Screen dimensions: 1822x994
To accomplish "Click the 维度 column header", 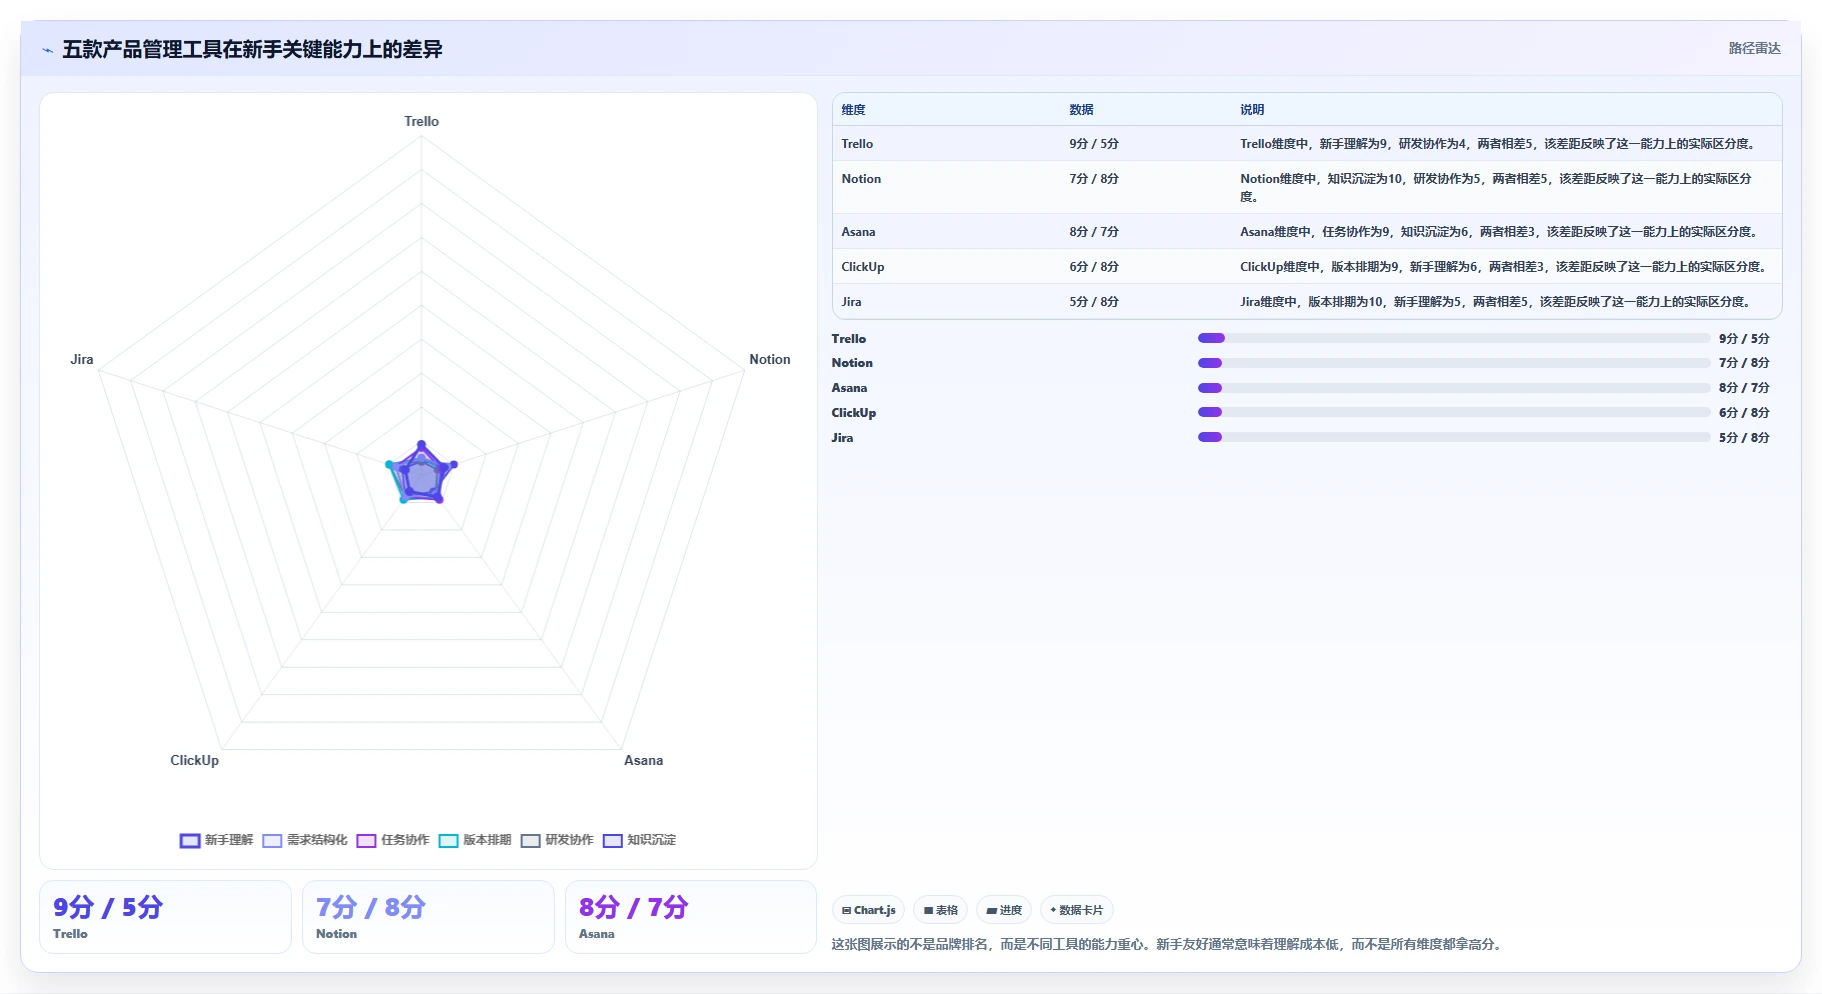I will (853, 110).
